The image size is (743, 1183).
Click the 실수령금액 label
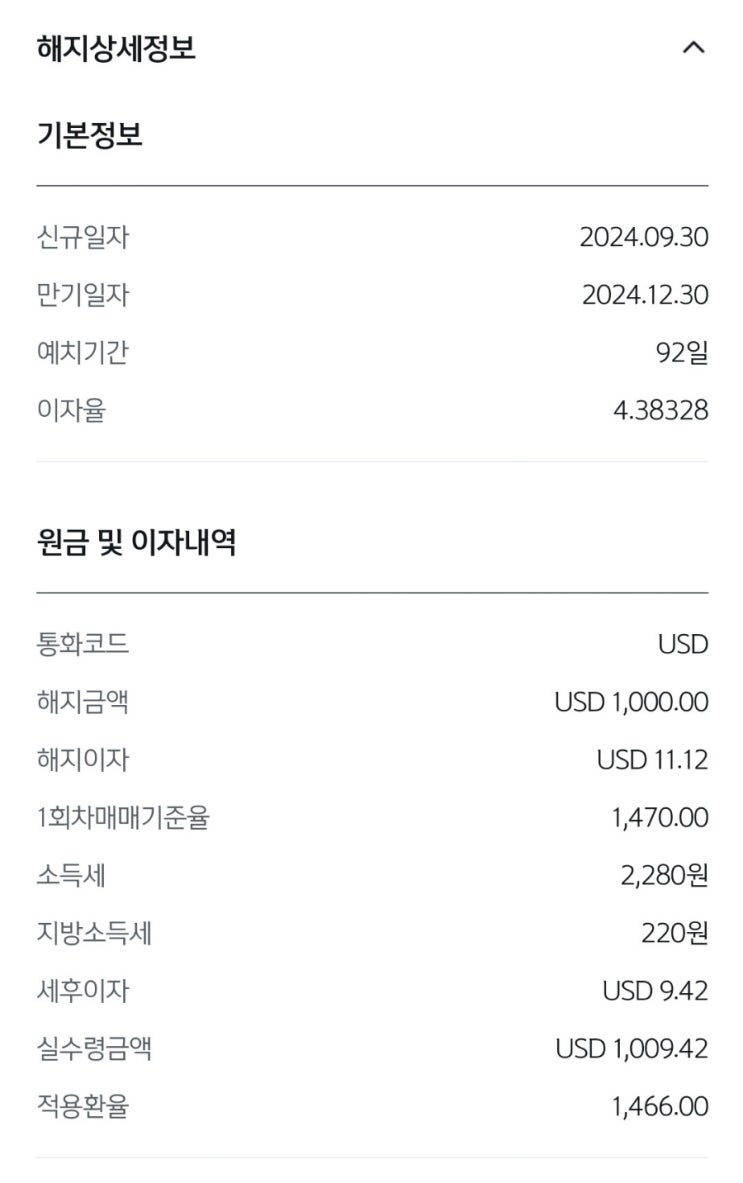[95, 1049]
